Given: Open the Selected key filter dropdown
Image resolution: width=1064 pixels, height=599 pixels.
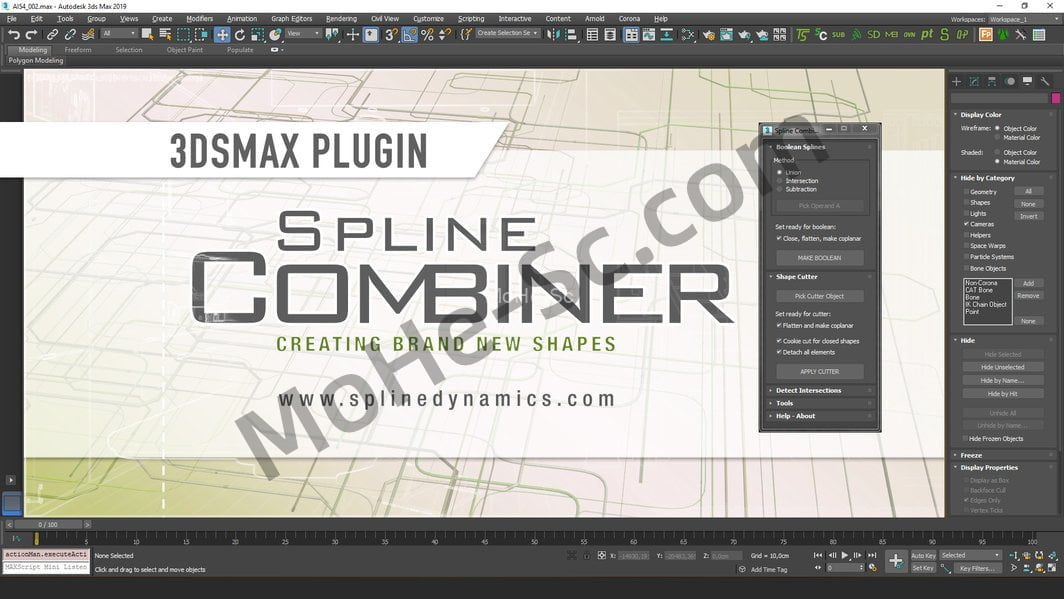Looking at the screenshot, I should click(x=969, y=555).
